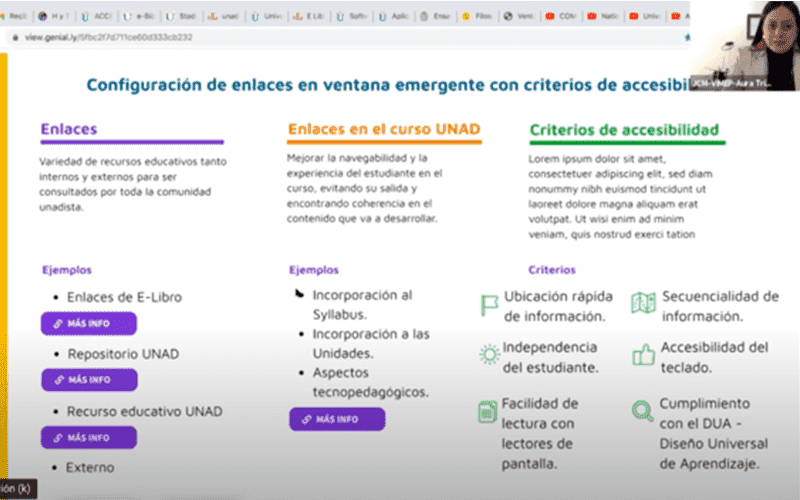Open MÁS INFO under Enlaces de E-Libro
800x500 pixels.
[89, 323]
